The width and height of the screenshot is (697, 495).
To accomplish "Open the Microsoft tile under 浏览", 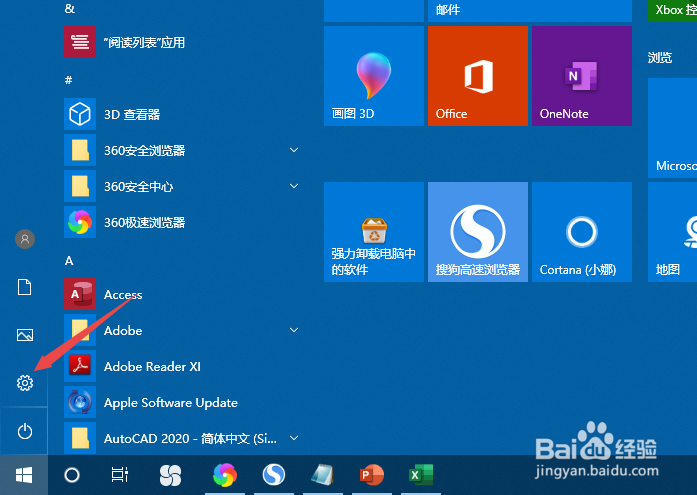I will (673, 128).
